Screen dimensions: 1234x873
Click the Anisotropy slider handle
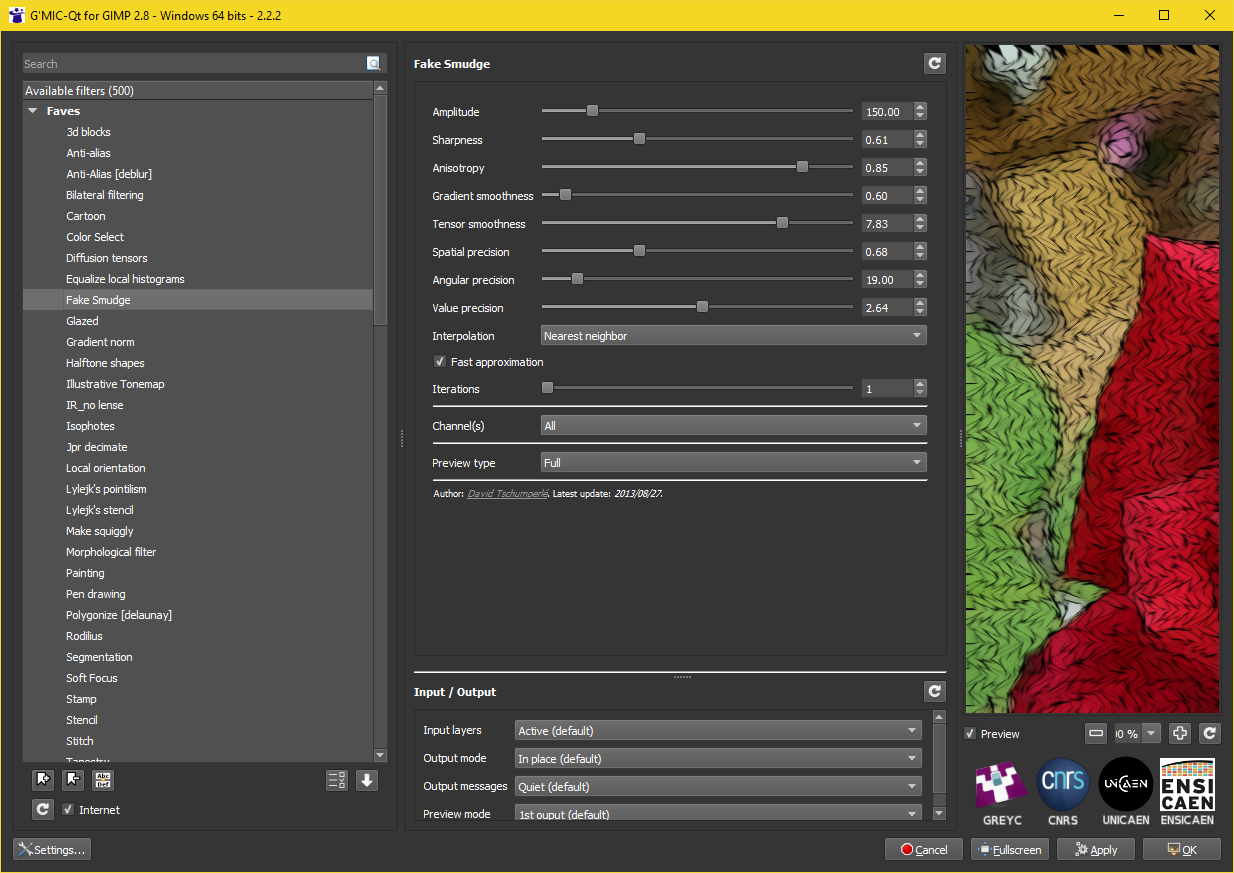click(802, 167)
